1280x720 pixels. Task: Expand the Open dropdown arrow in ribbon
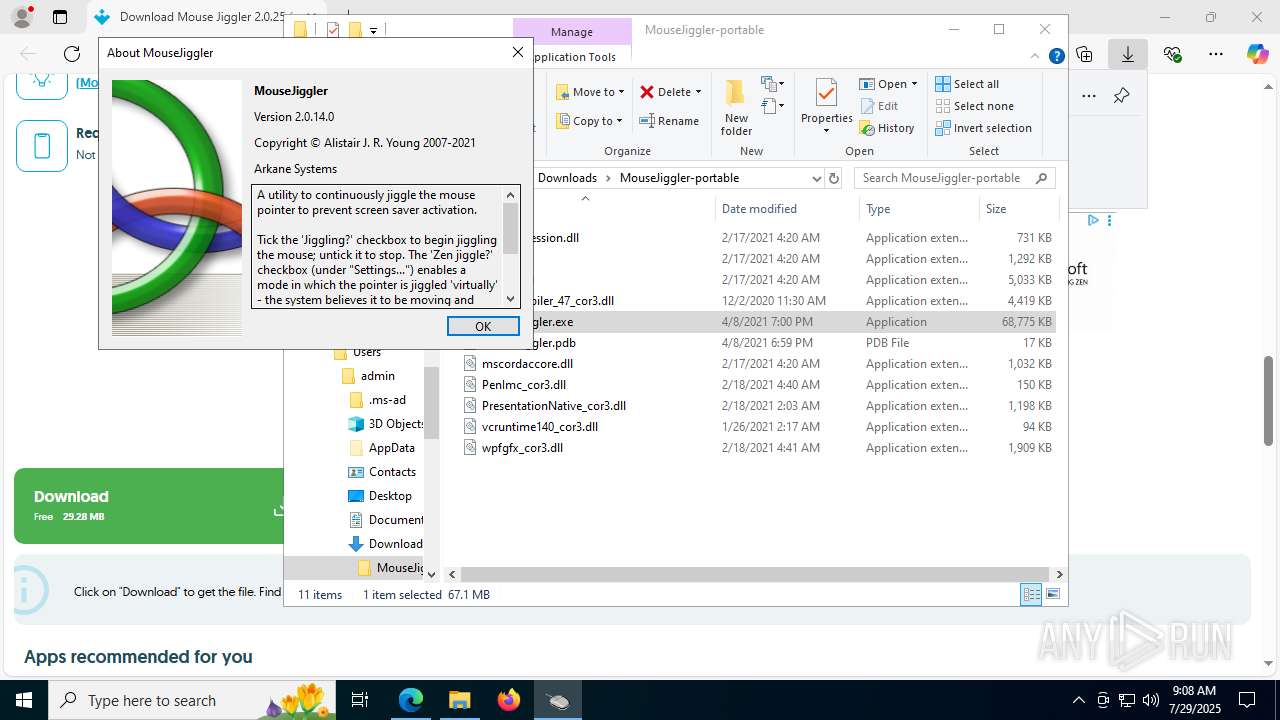point(914,84)
